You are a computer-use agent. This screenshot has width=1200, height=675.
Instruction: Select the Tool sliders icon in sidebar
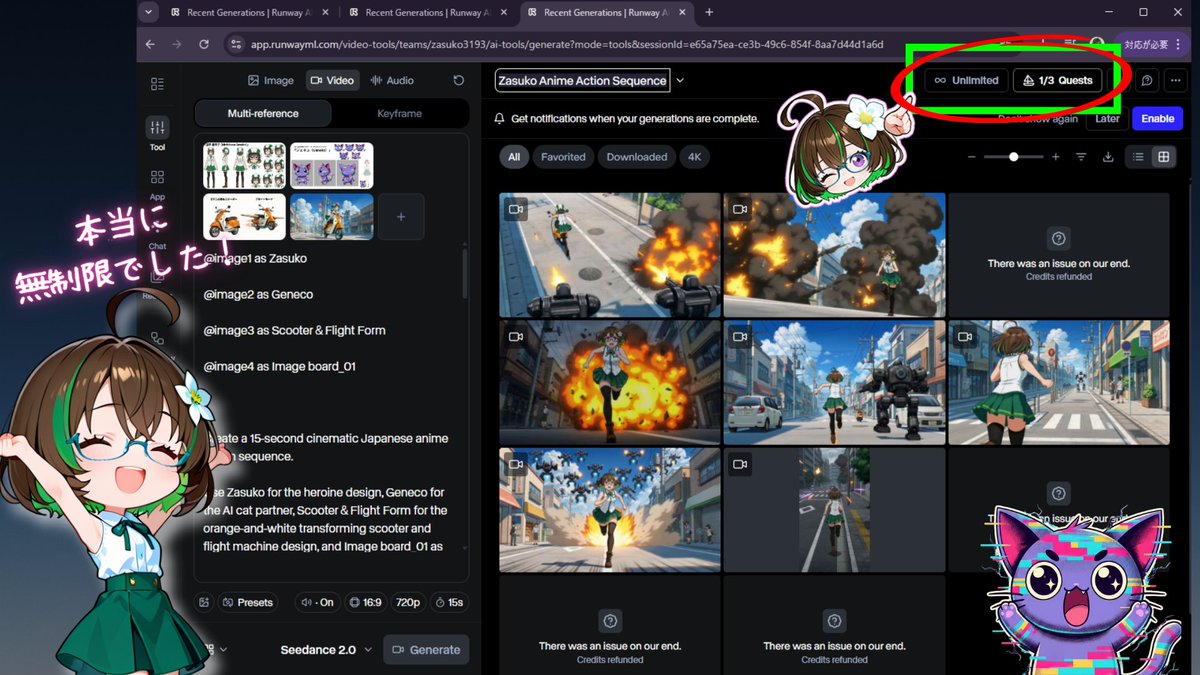[157, 128]
